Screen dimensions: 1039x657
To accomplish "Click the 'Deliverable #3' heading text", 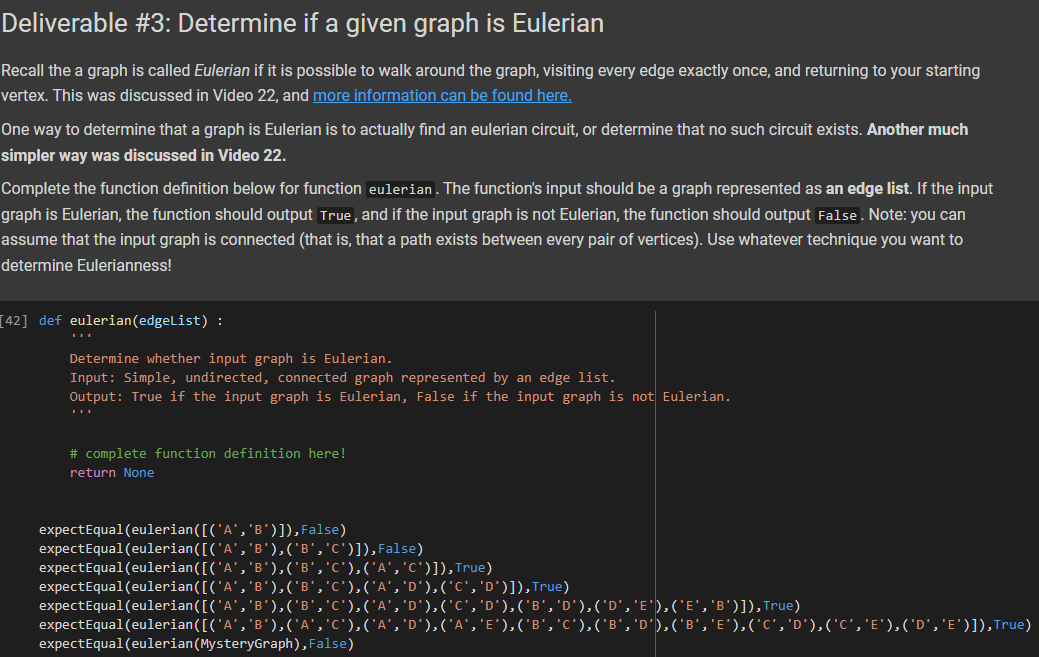I will [x=300, y=23].
